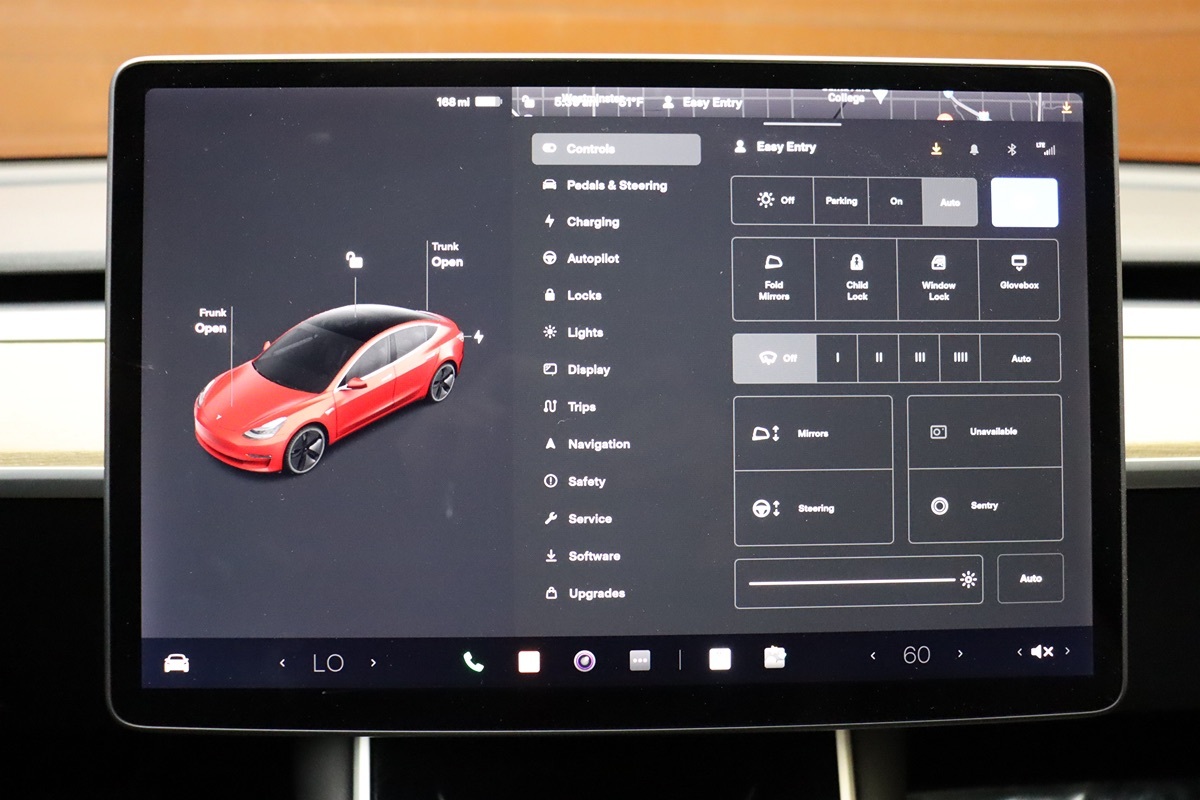Set headlights to Parking
This screenshot has width=1200, height=800.
(x=841, y=201)
